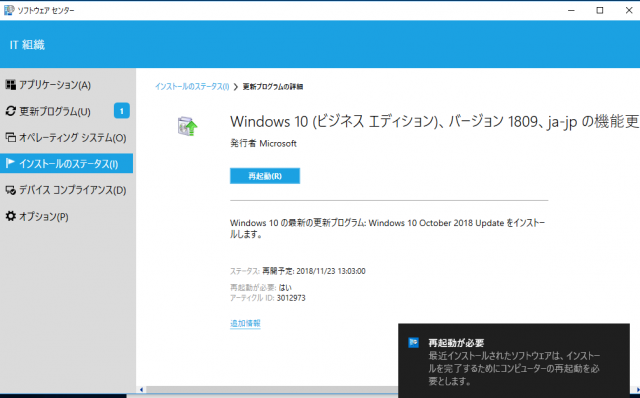The height and width of the screenshot is (398, 640).
Task: Click the Software Center title bar app icon
Action: pyautogui.click(x=9, y=10)
